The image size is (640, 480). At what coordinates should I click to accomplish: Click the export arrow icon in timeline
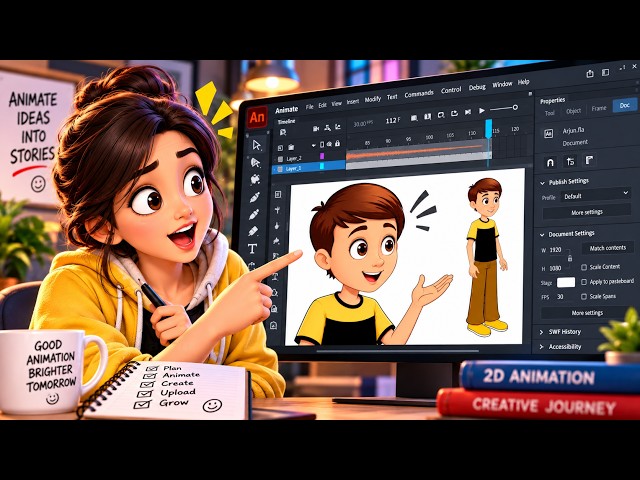(x=454, y=114)
